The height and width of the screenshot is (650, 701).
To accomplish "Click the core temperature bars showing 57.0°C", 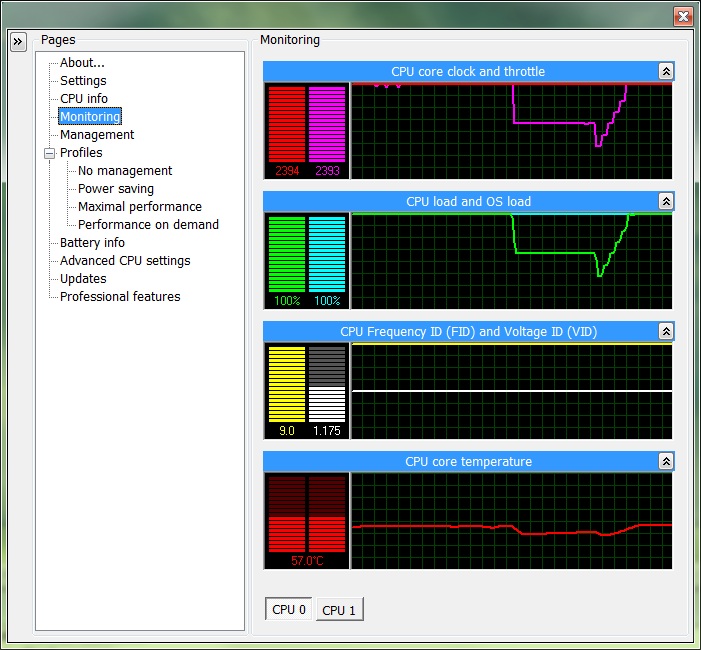I will [x=307, y=514].
